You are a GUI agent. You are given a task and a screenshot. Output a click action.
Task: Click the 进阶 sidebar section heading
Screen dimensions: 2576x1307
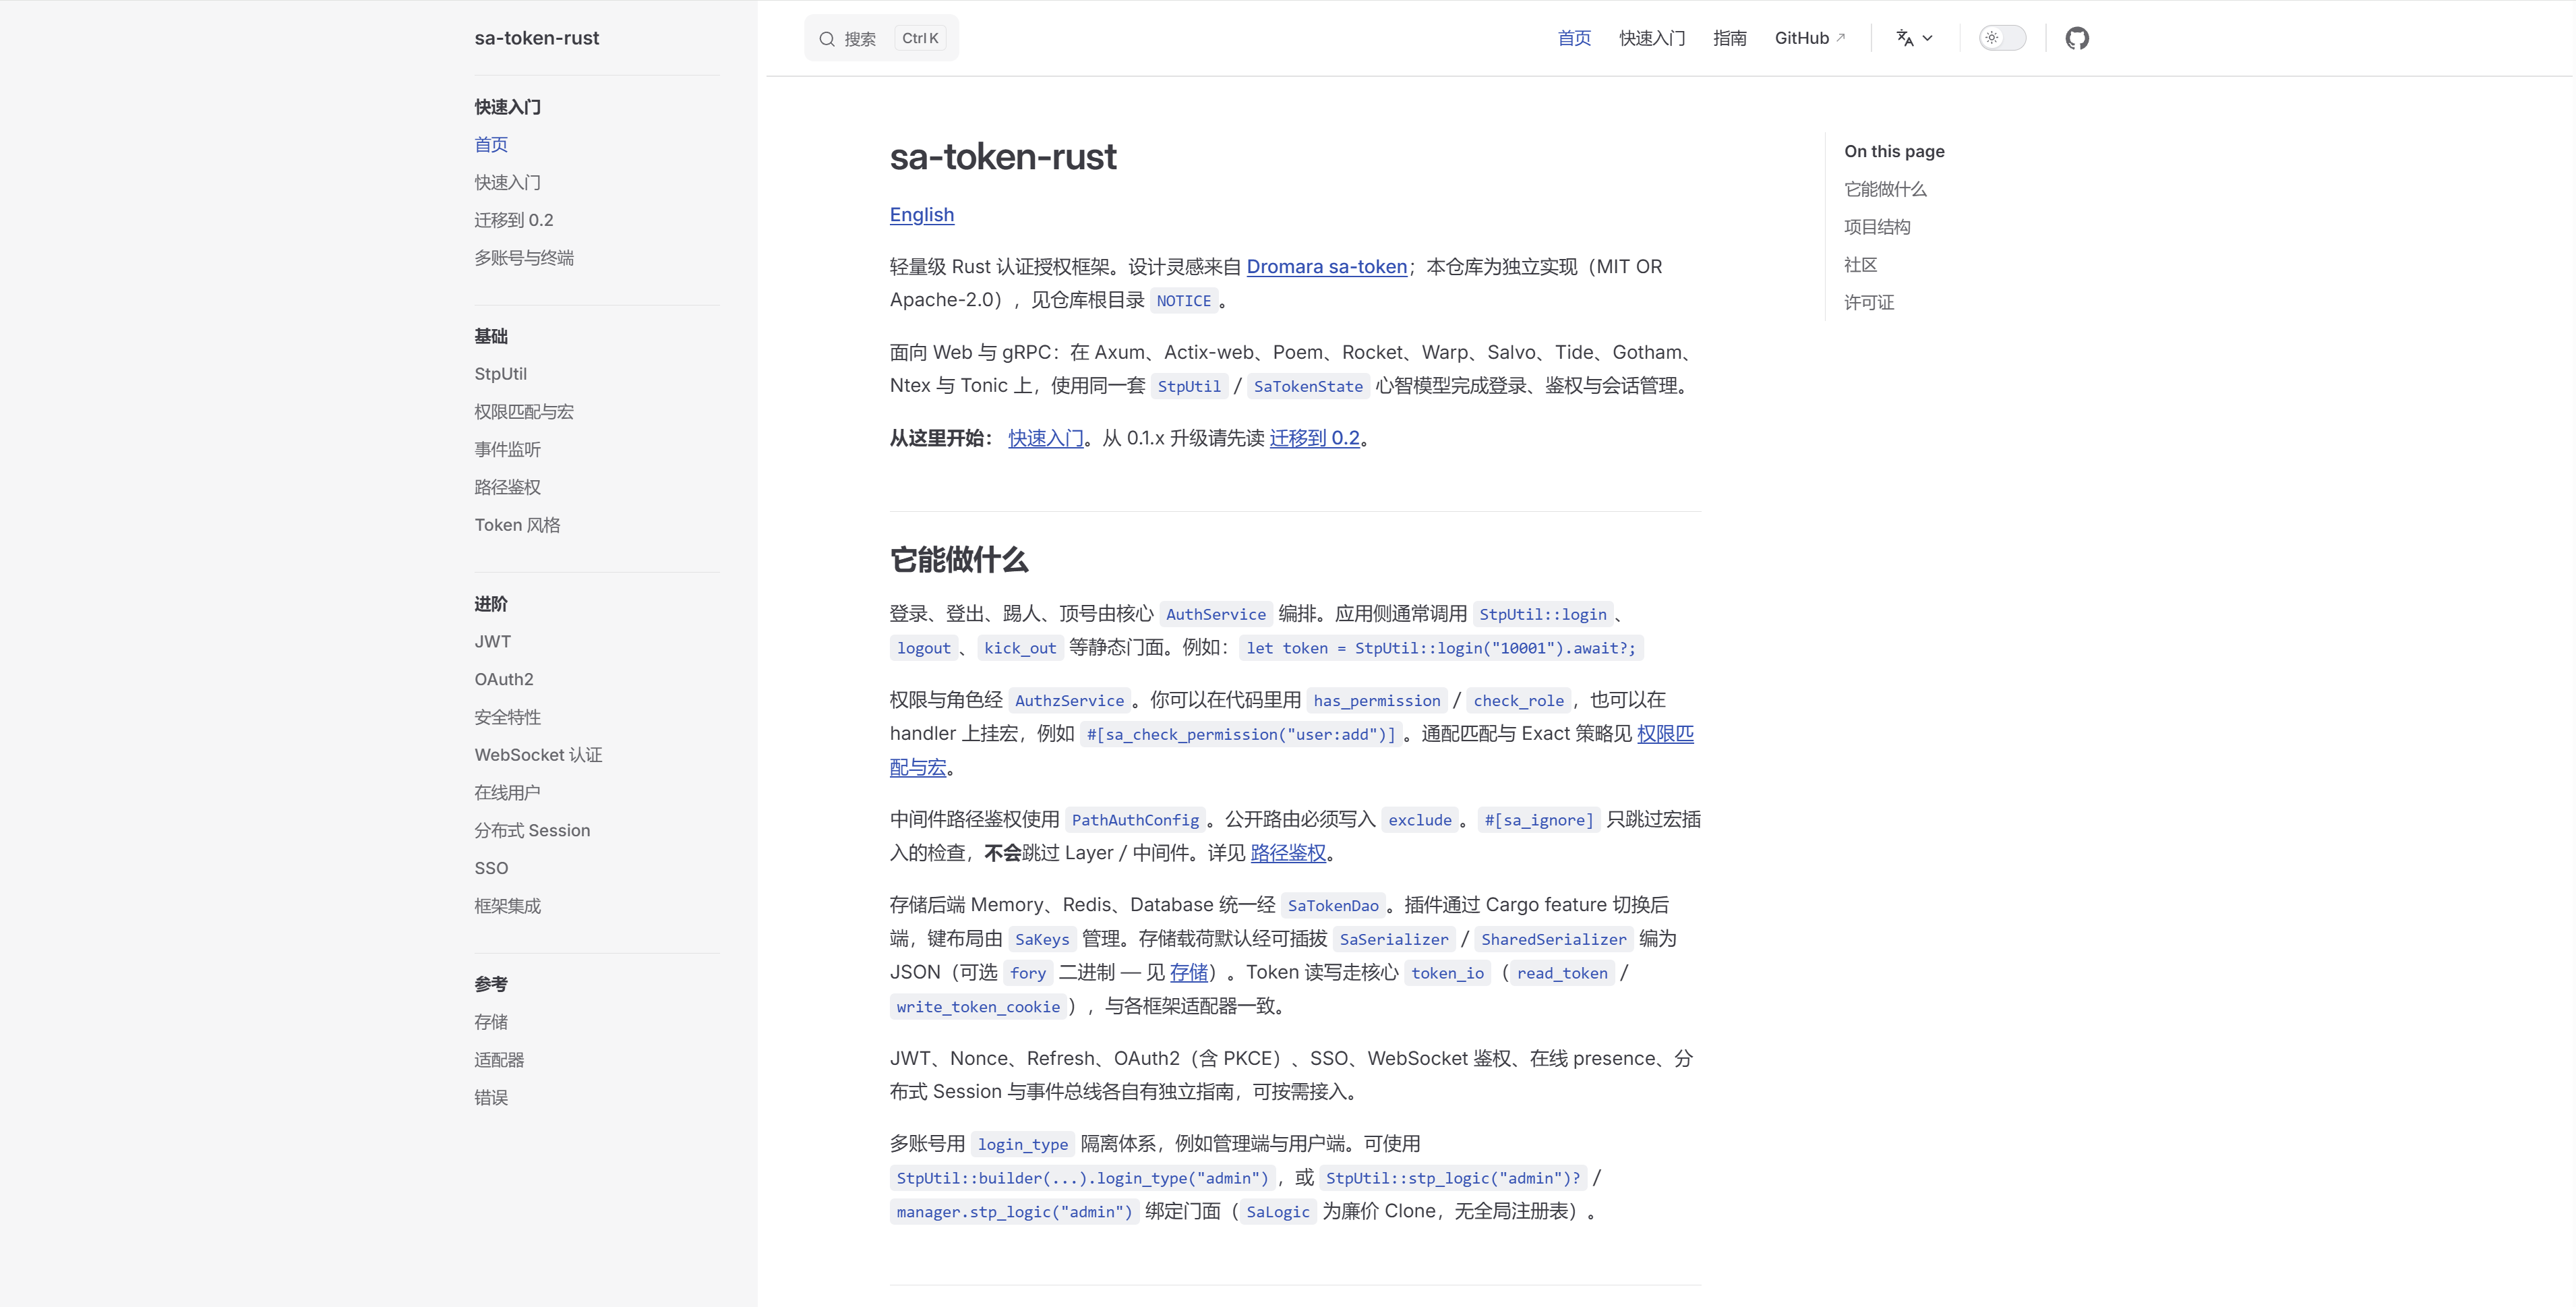pyautogui.click(x=491, y=604)
